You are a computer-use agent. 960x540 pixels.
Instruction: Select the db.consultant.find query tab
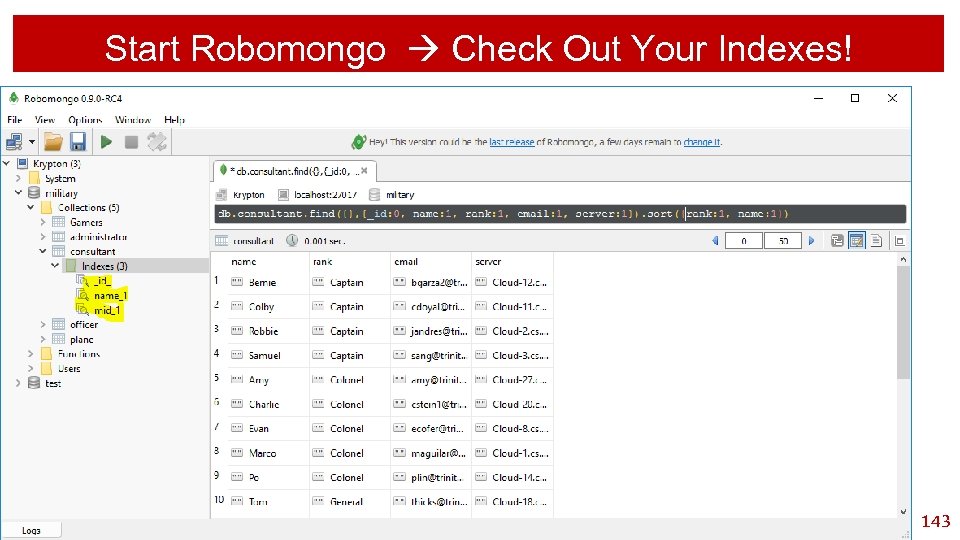click(293, 171)
